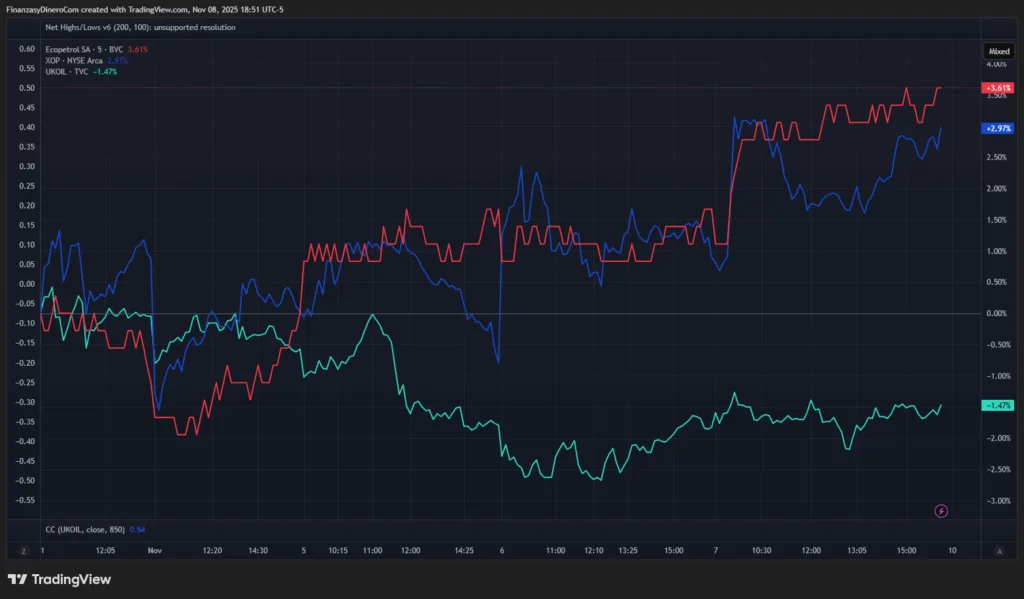Click the A auto-scale button at bottom right

click(998, 551)
